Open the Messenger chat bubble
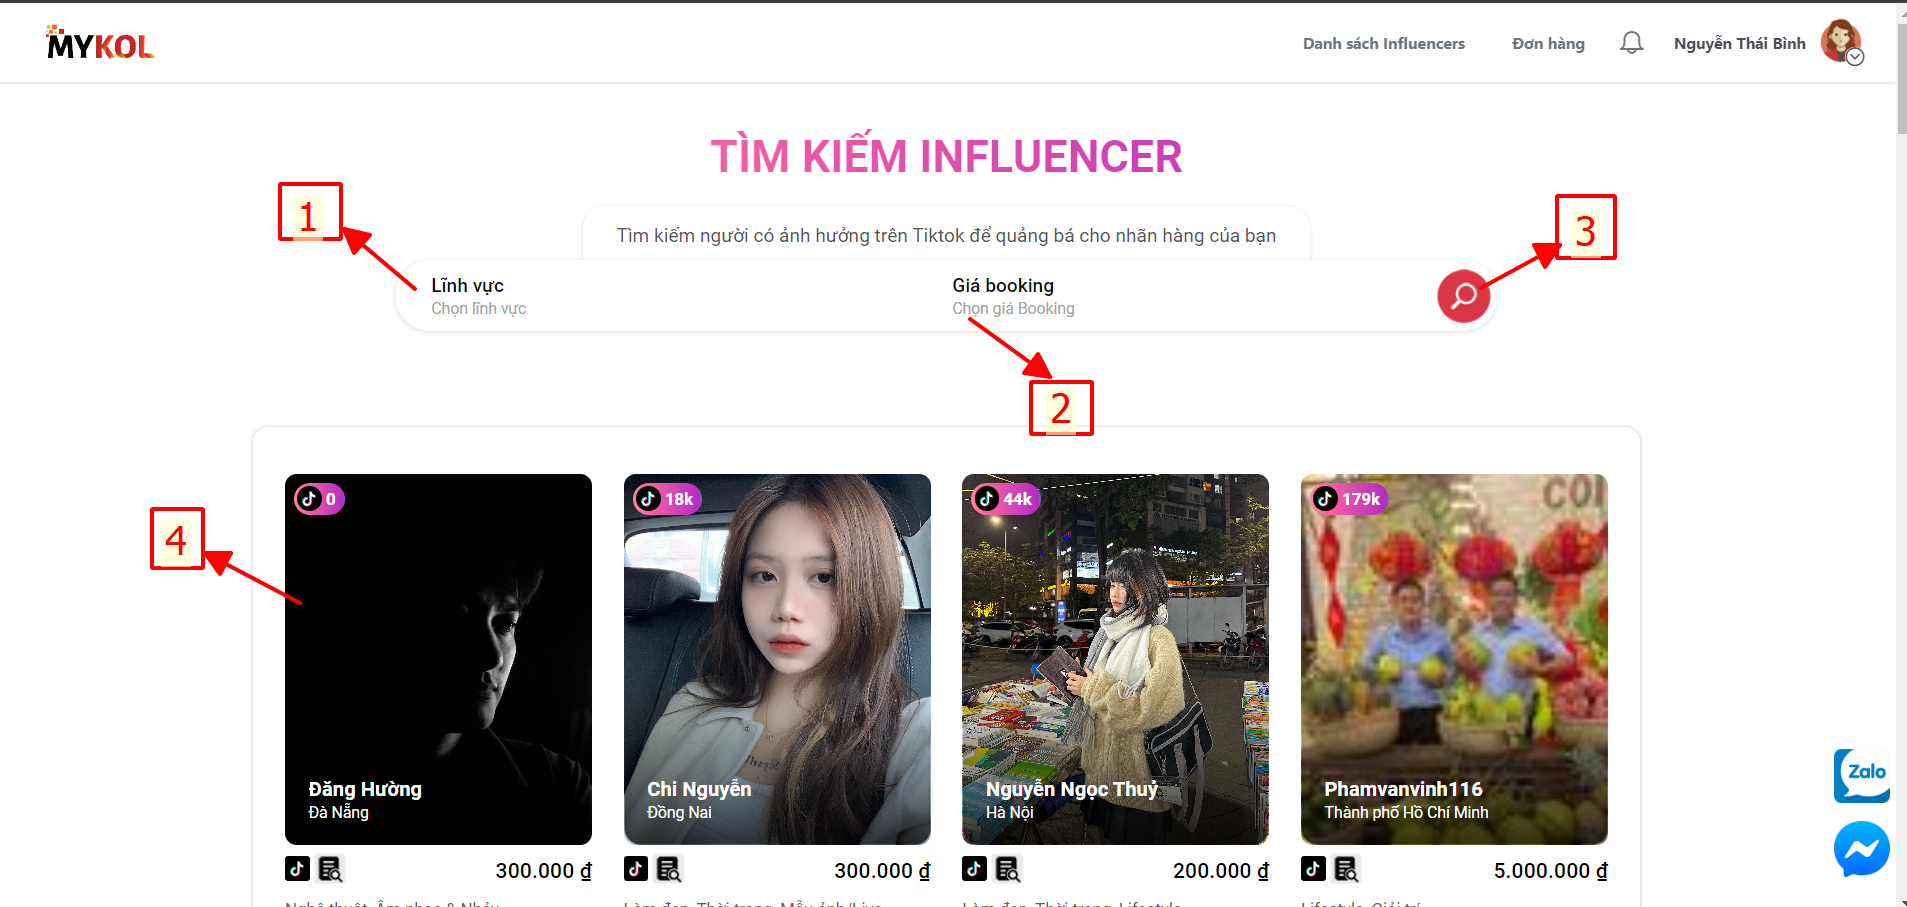 [1861, 849]
